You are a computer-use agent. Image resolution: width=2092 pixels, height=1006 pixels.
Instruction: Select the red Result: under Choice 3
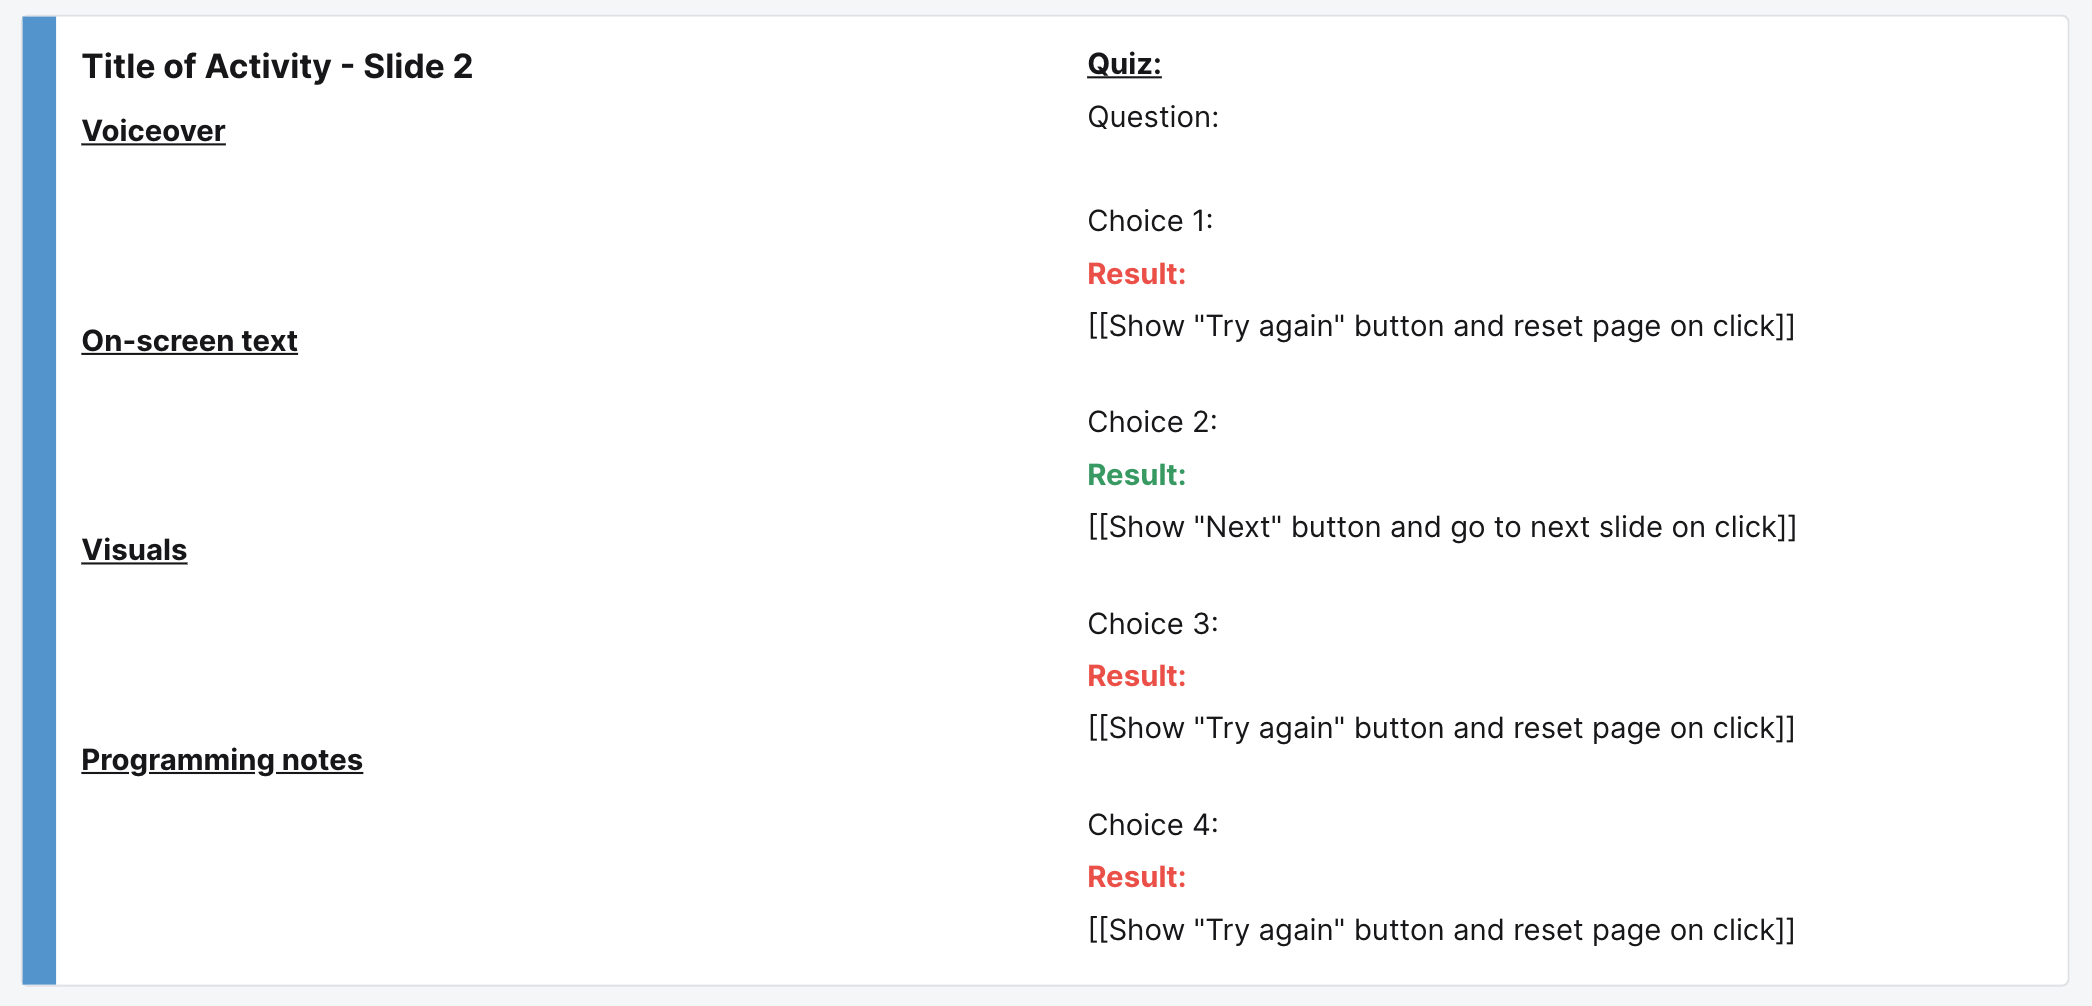coord(1136,676)
